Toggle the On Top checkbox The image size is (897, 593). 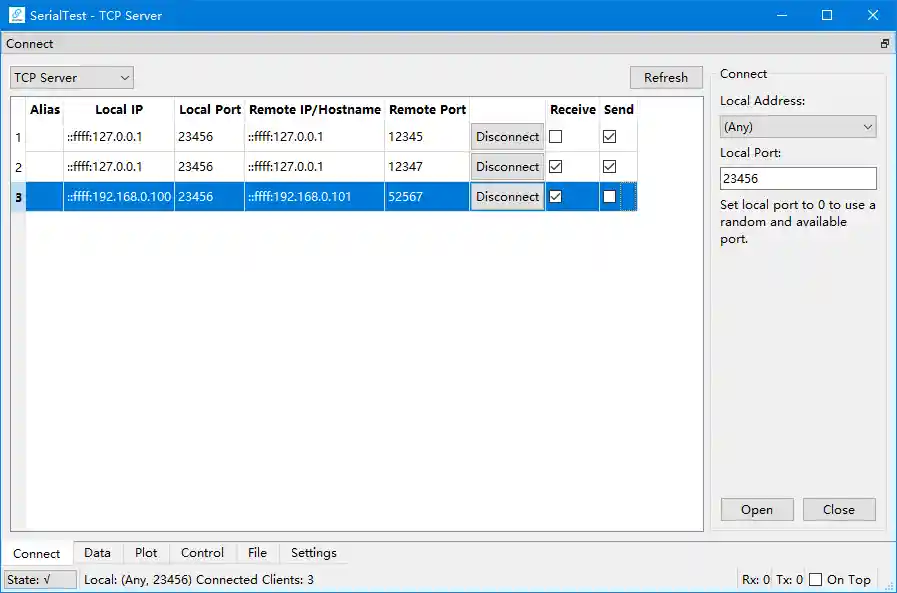tap(816, 579)
